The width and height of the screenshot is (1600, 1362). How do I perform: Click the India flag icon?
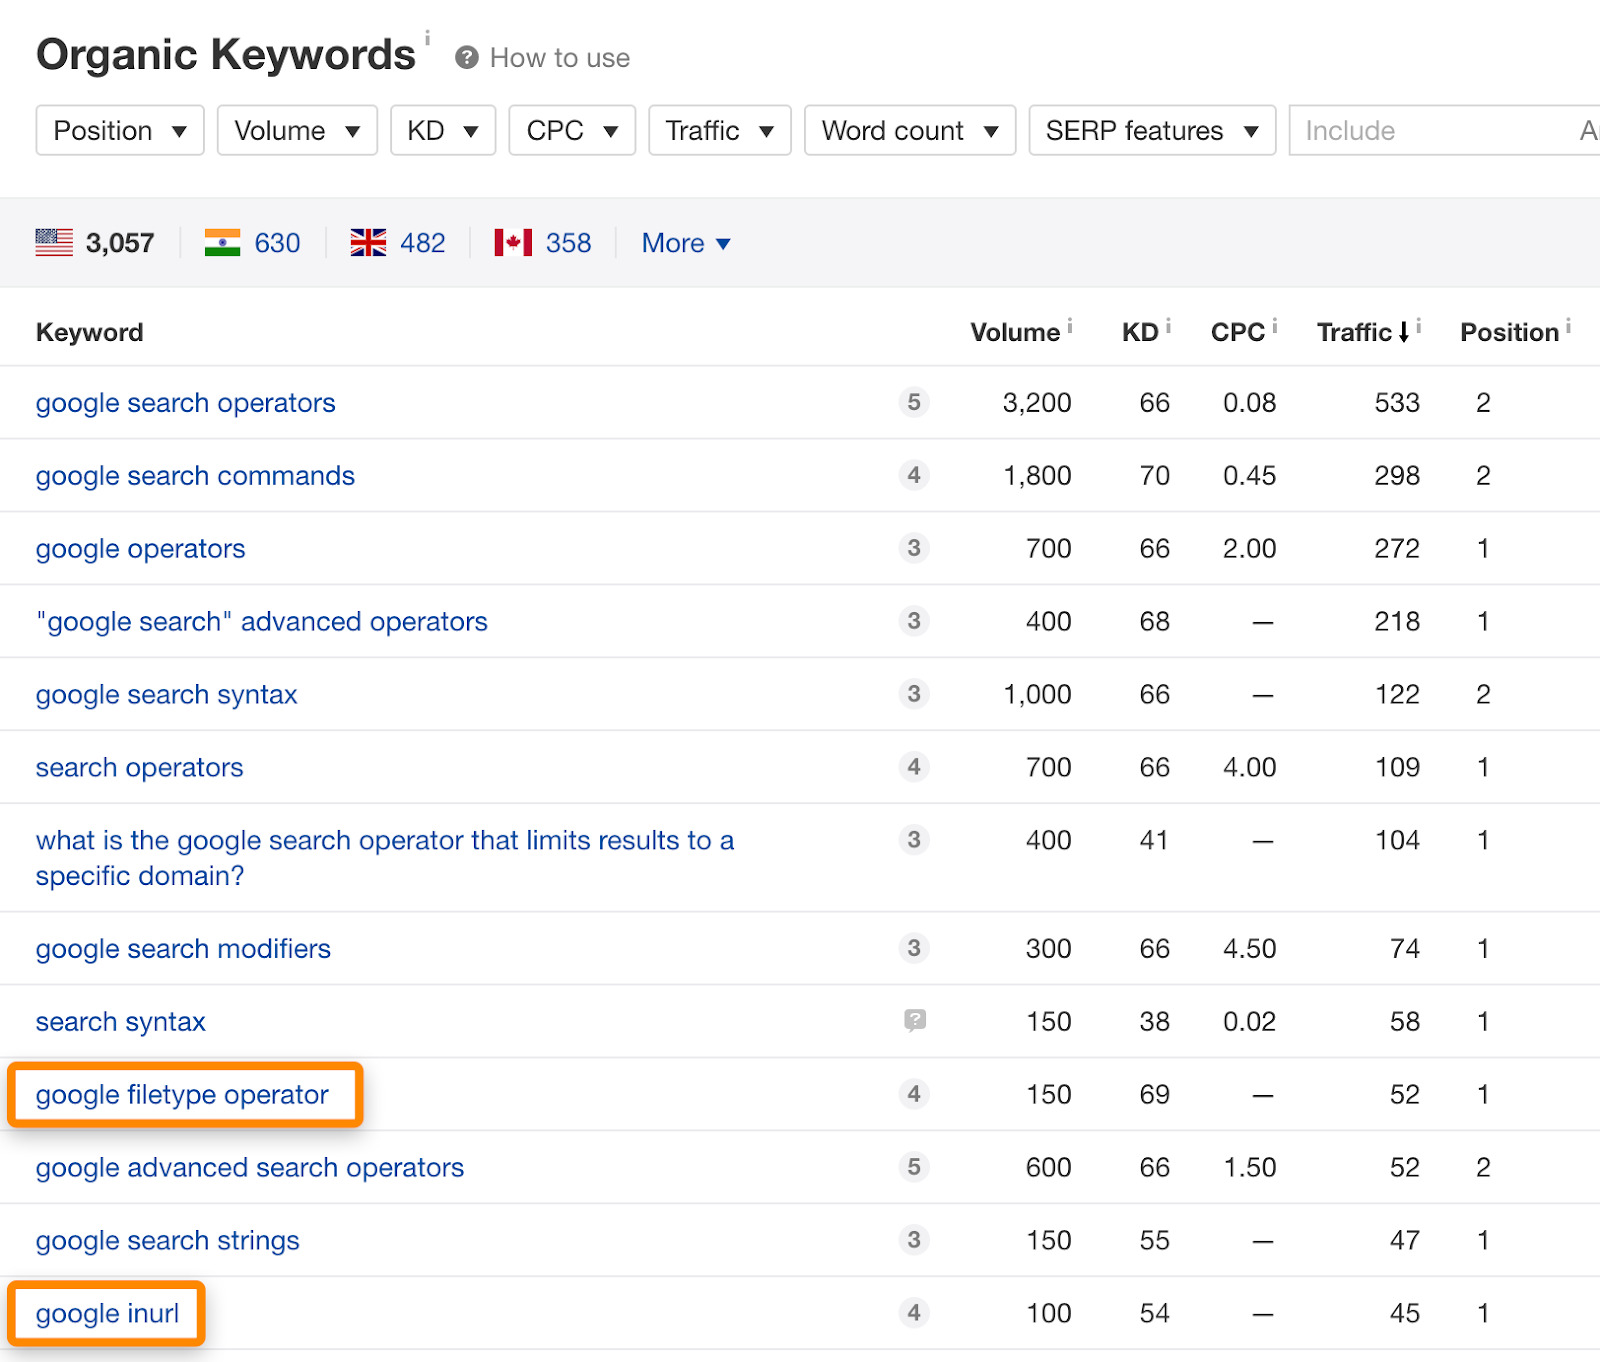[x=222, y=241]
